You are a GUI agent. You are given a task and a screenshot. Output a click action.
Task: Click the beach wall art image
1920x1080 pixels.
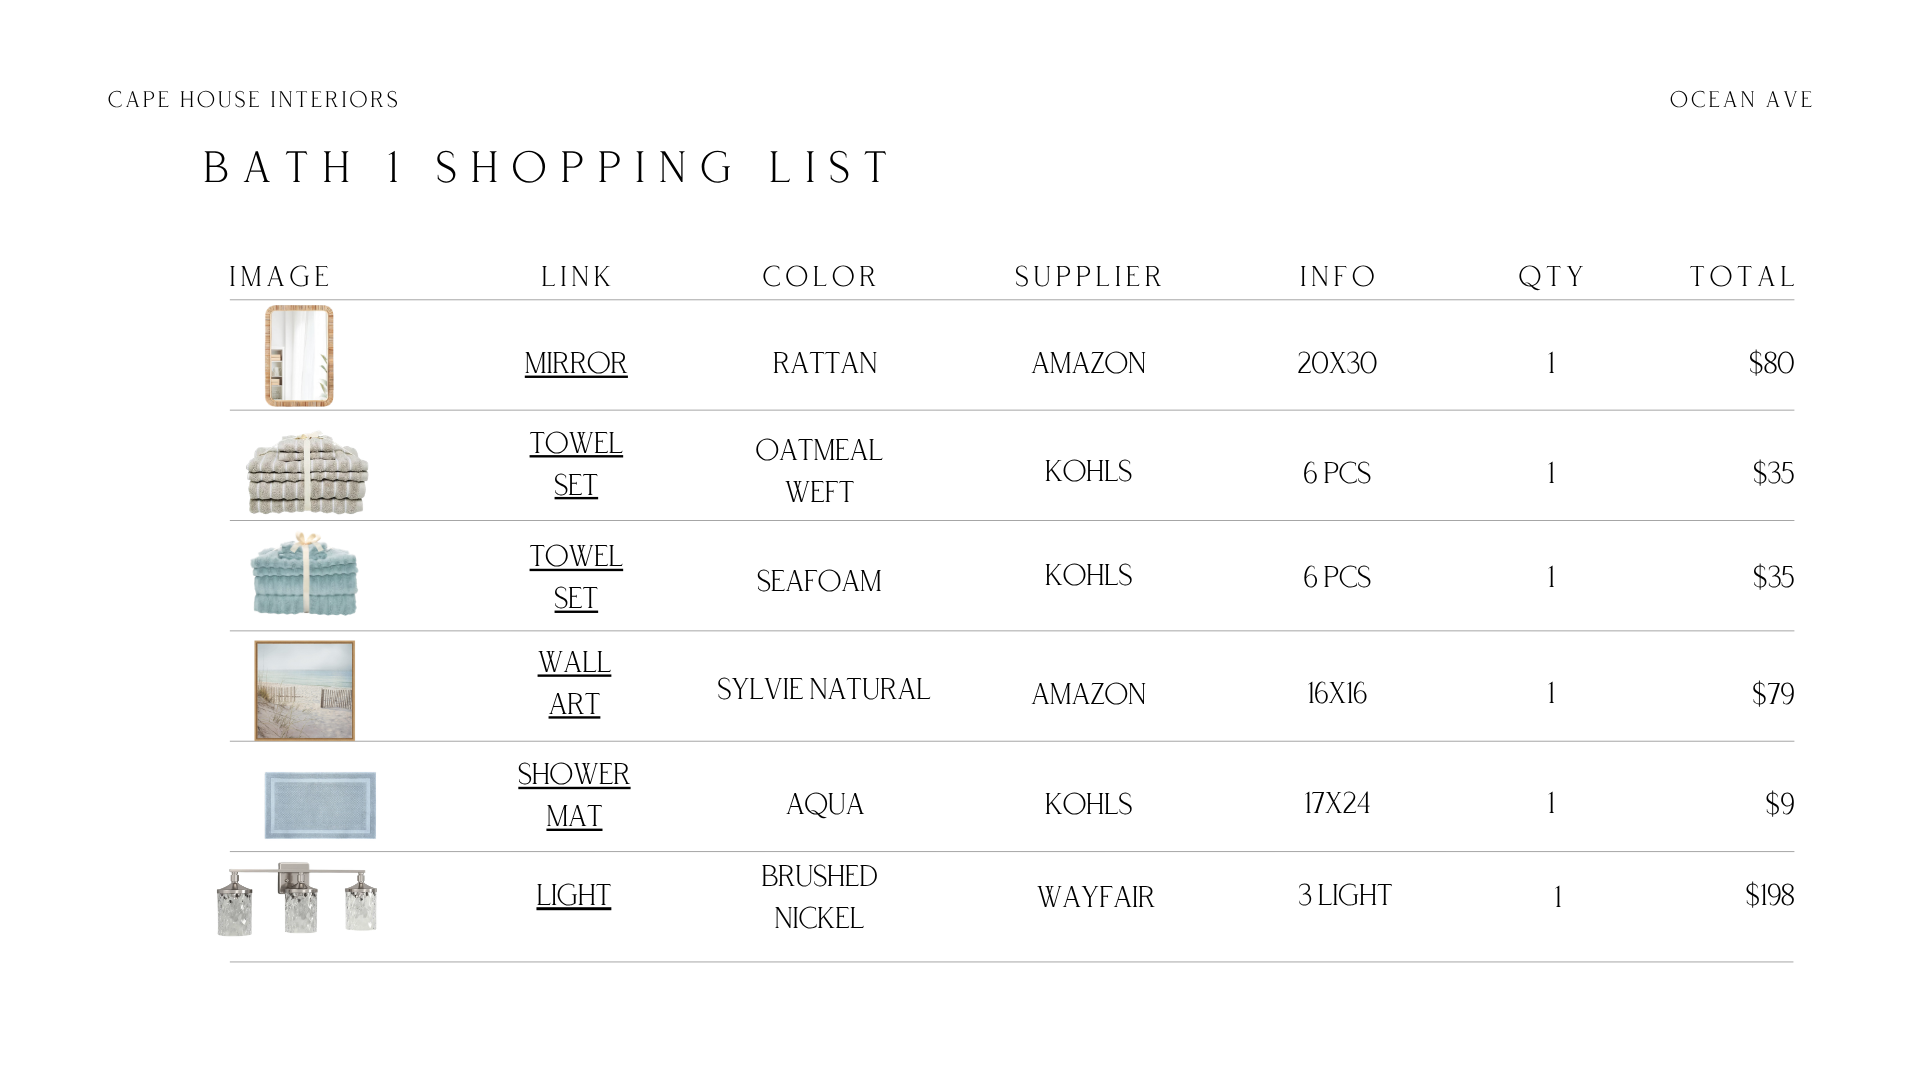(x=305, y=691)
